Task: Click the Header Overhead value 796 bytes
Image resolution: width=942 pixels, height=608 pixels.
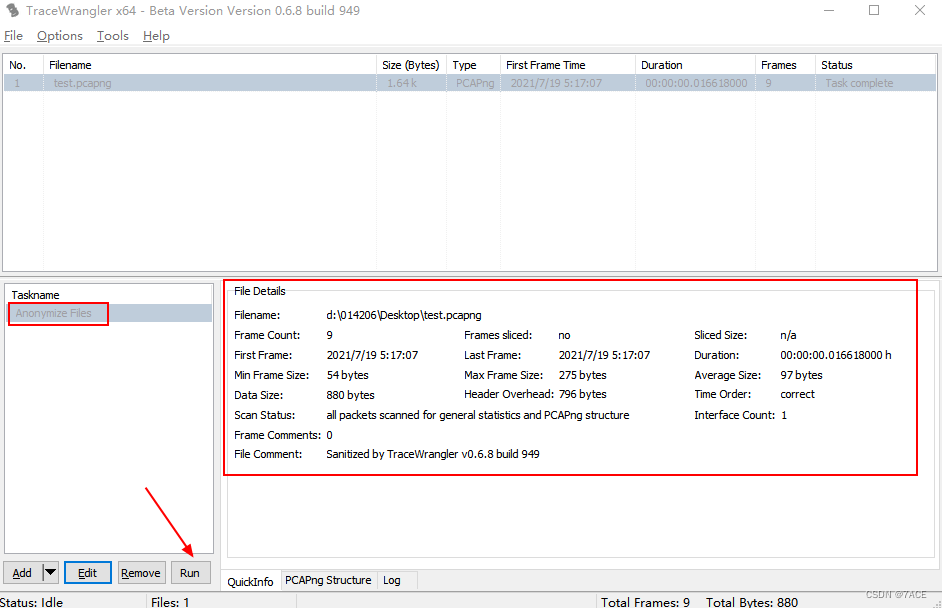Action: [x=582, y=394]
